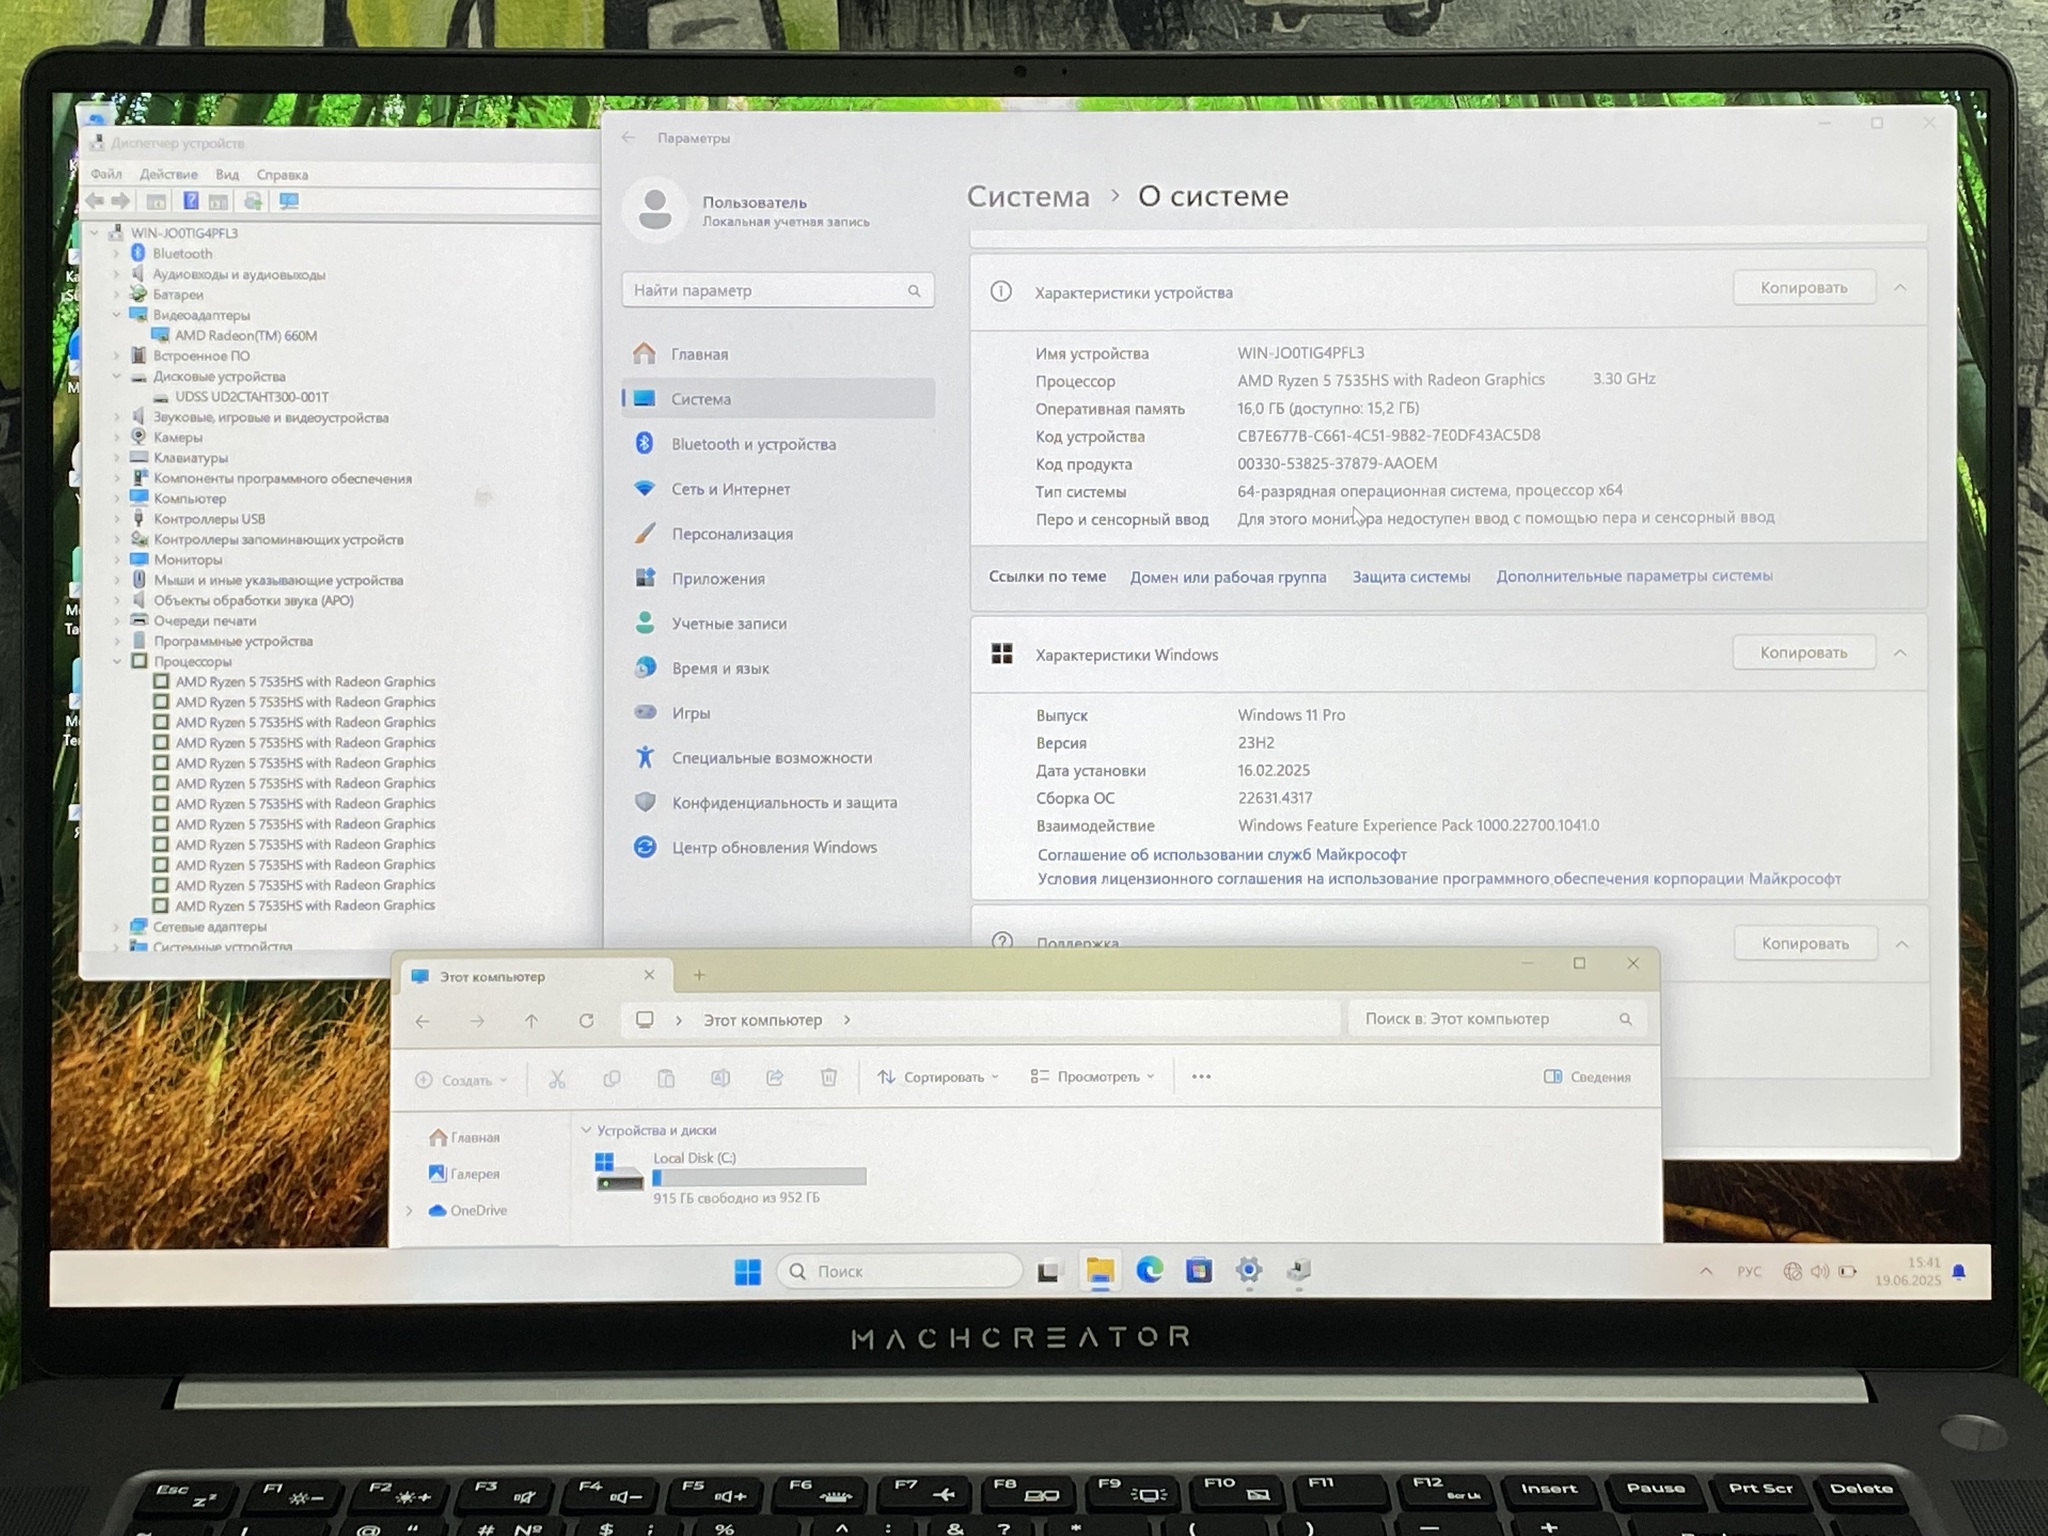Click the Найти параметр search field
The width and height of the screenshot is (2048, 1536).
point(765,290)
